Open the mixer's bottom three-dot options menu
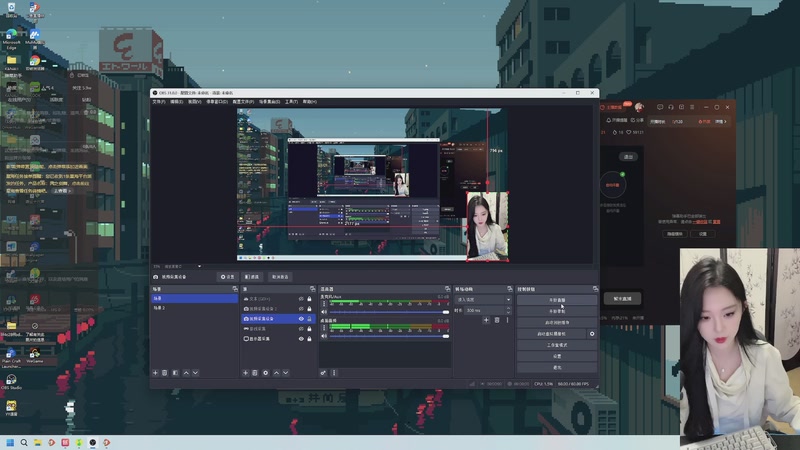 pyautogui.click(x=334, y=373)
